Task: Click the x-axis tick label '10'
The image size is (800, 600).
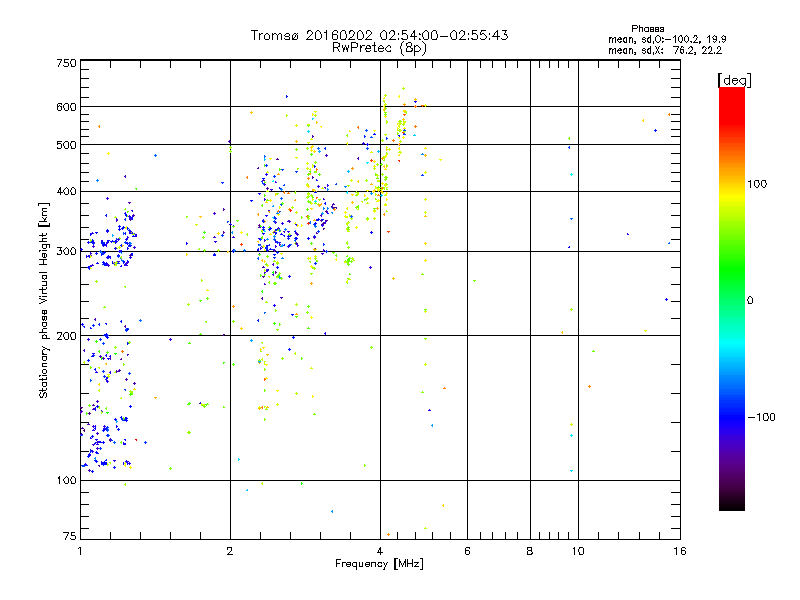Action: pyautogui.click(x=578, y=551)
